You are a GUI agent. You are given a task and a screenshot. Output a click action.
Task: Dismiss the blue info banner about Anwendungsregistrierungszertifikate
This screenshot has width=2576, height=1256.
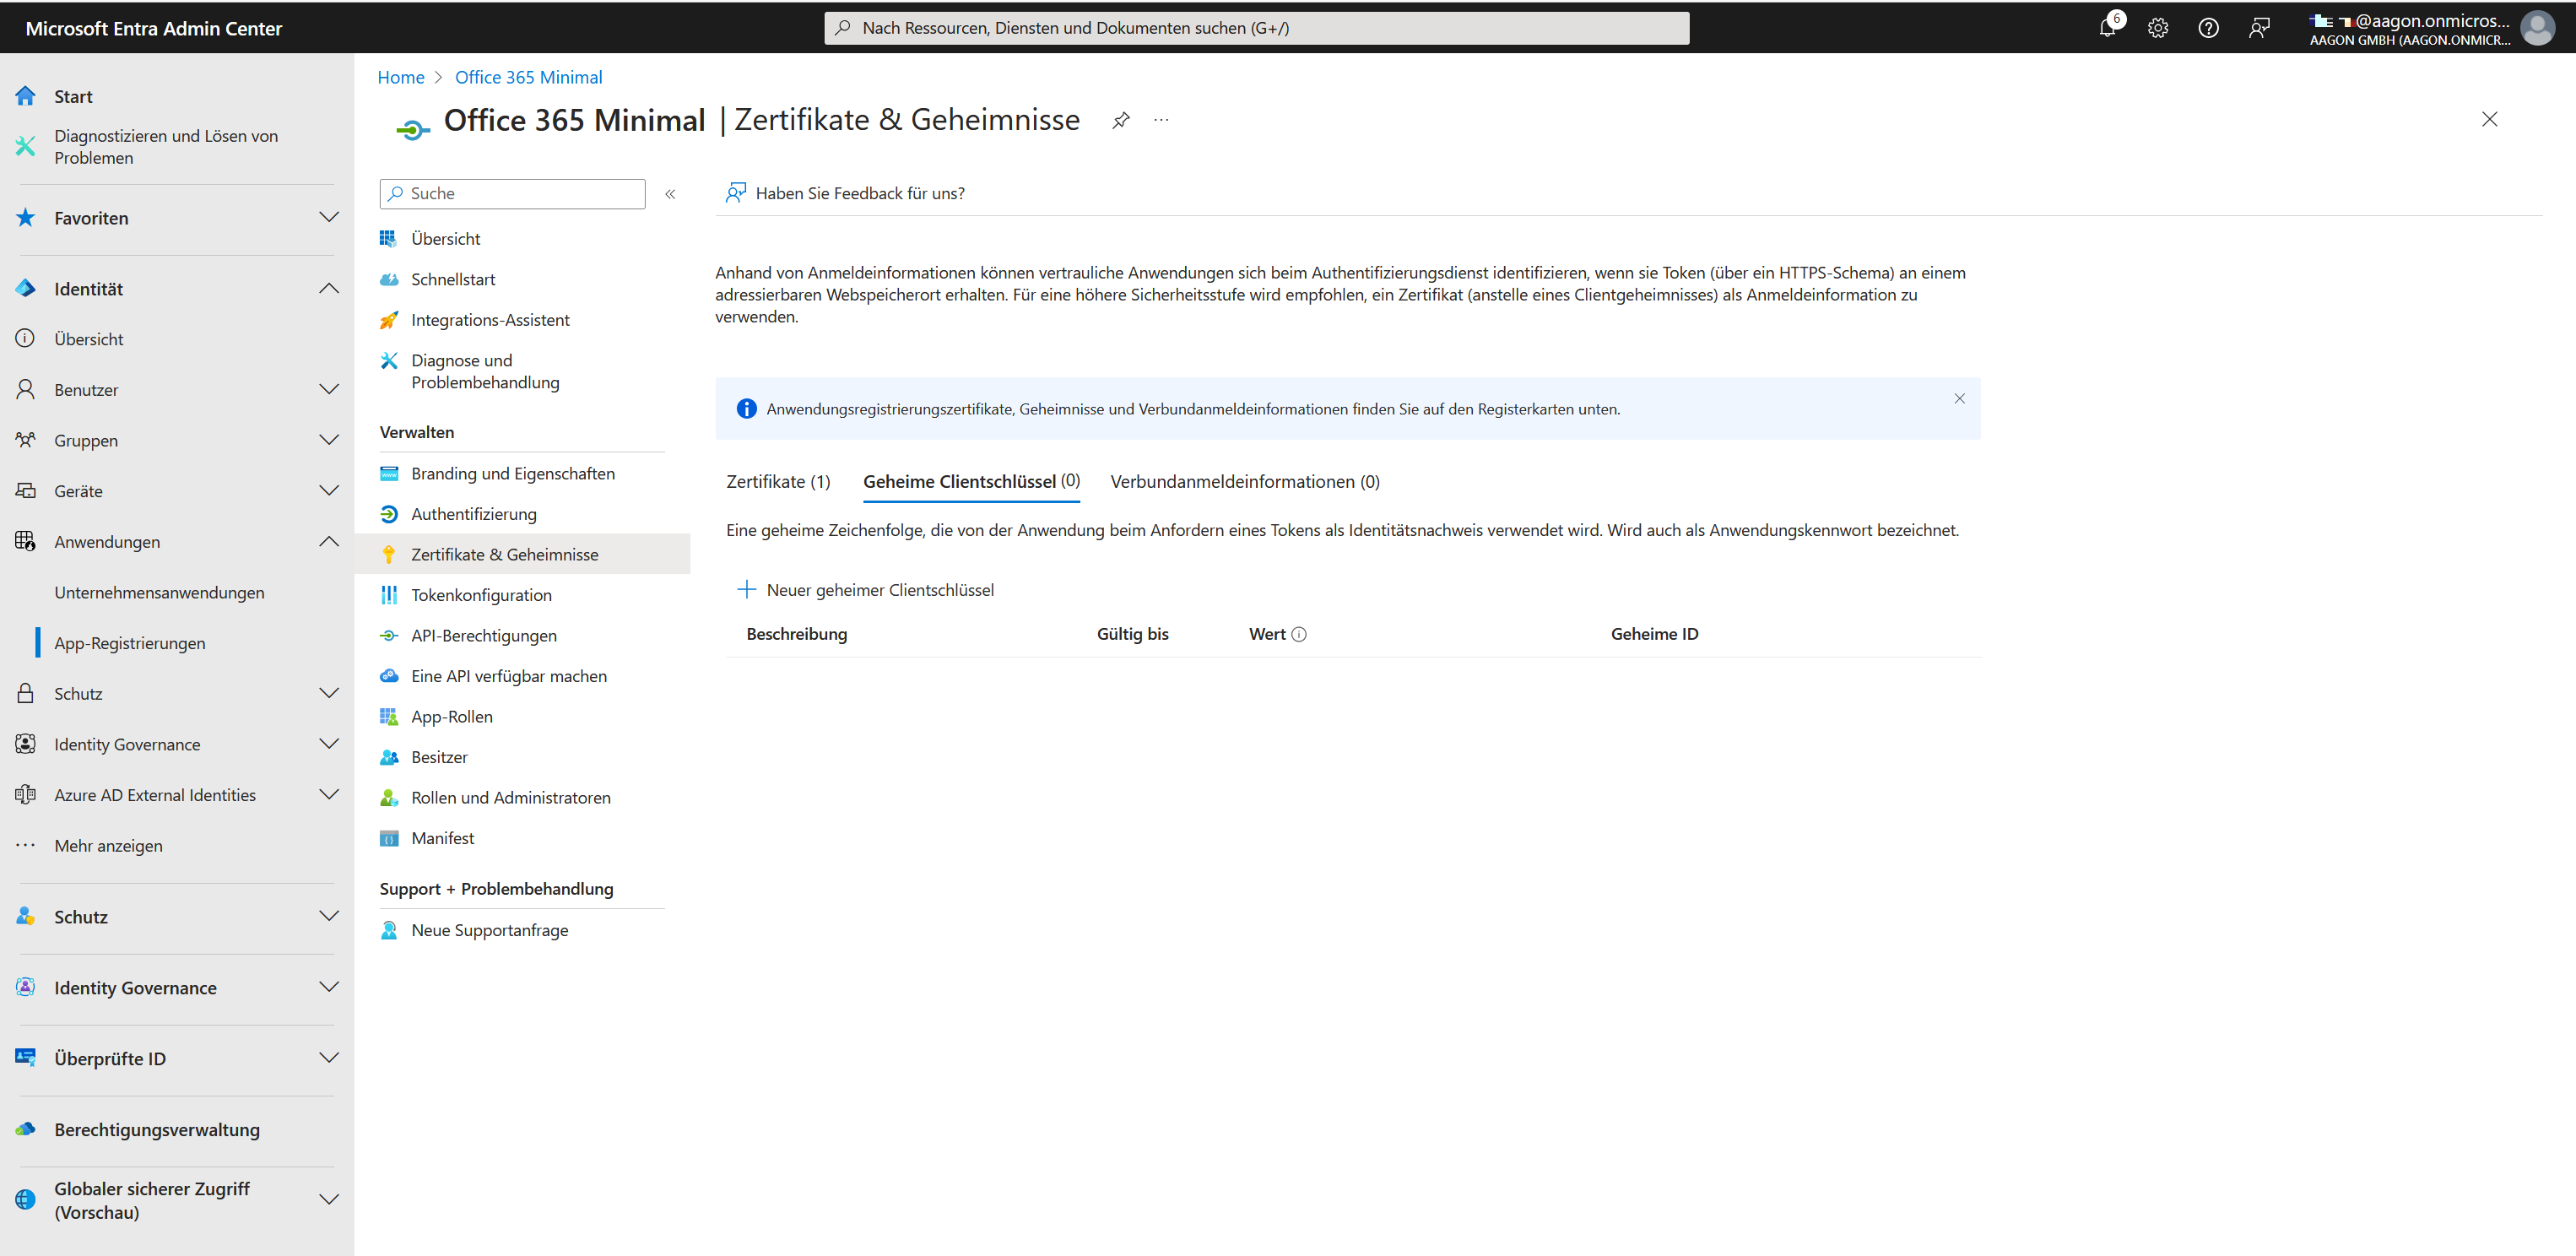(1959, 398)
